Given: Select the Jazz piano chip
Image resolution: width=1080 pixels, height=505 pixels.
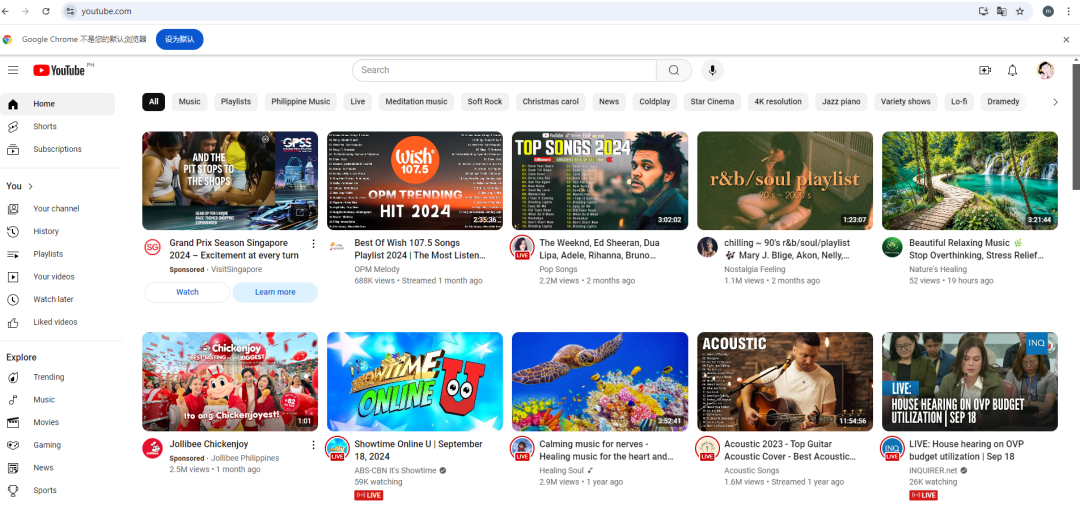Looking at the screenshot, I should 841,102.
